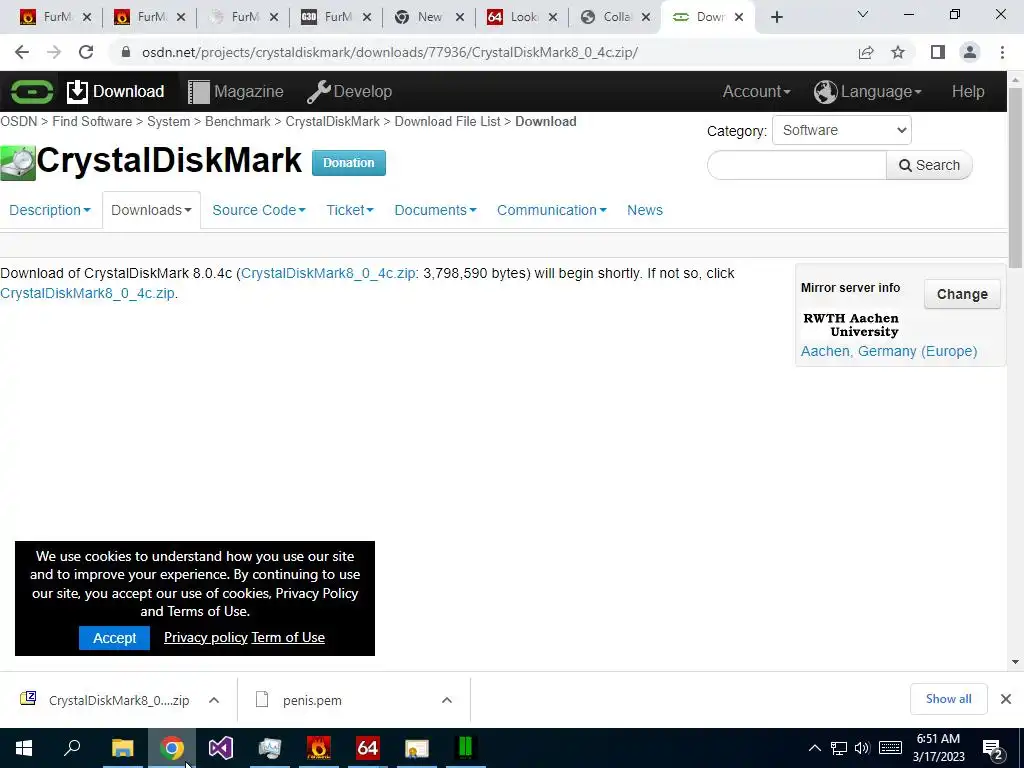Click the site search input field
The width and height of the screenshot is (1024, 768).
(x=797, y=165)
